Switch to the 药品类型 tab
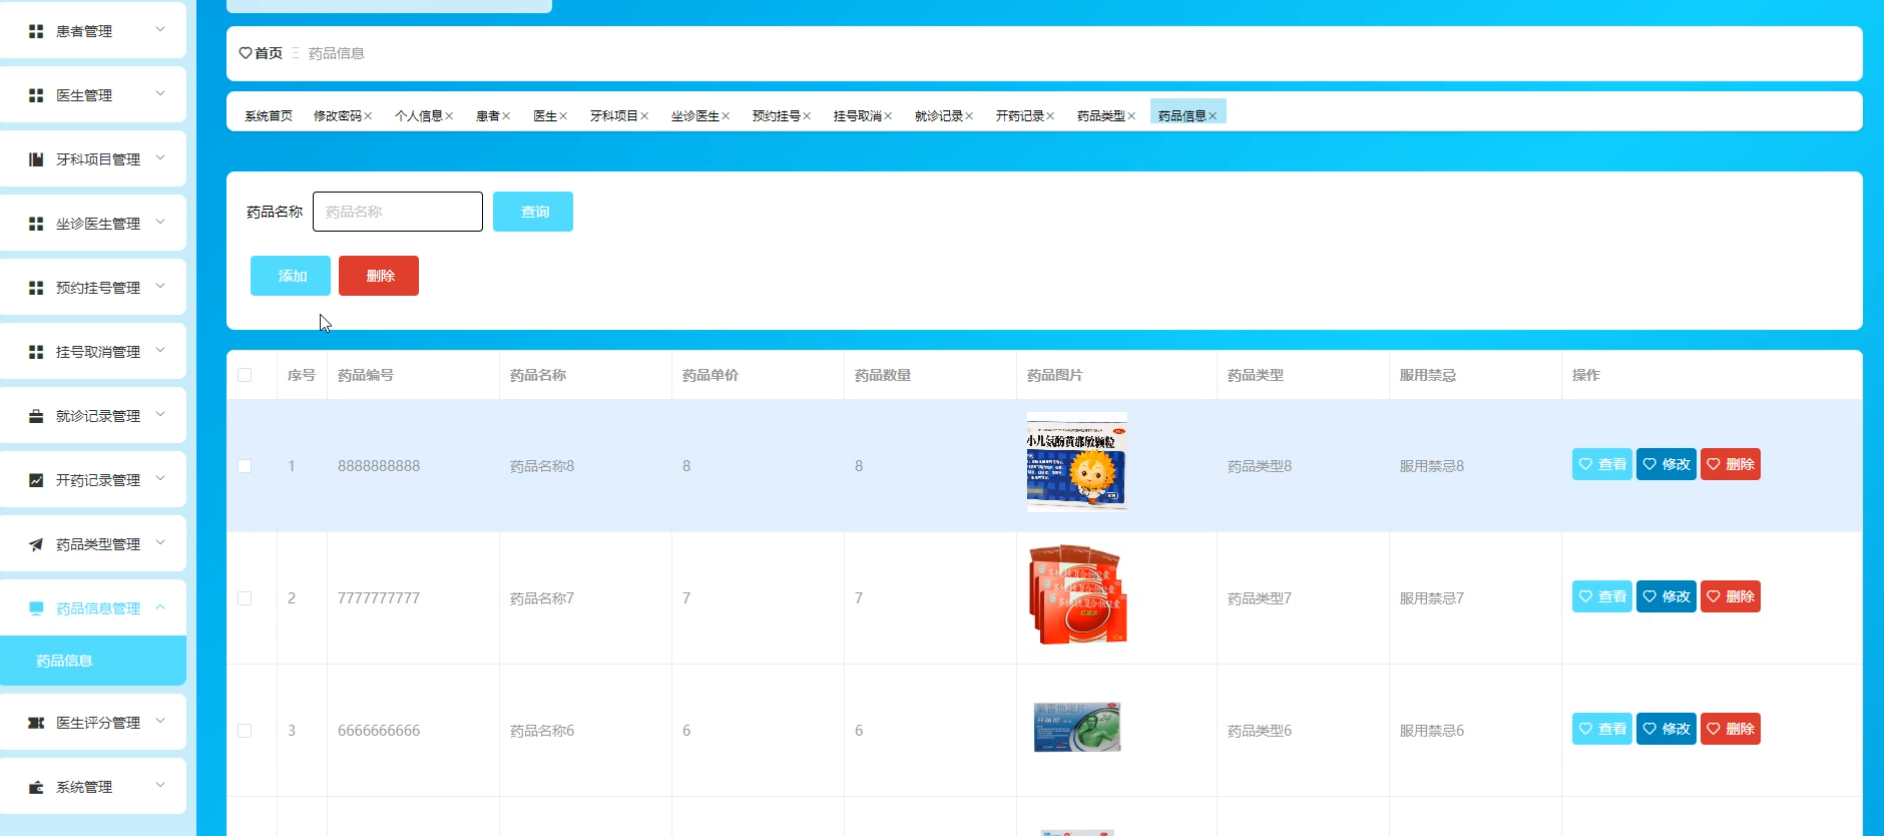The image size is (1884, 836). (1100, 116)
